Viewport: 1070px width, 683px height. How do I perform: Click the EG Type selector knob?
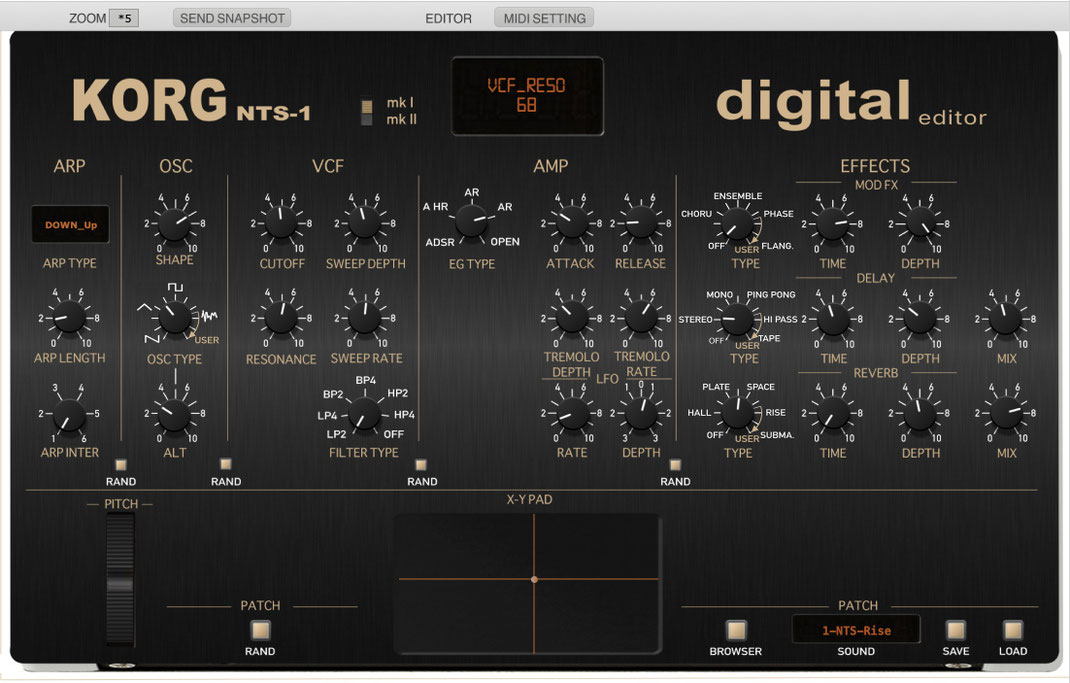[472, 220]
